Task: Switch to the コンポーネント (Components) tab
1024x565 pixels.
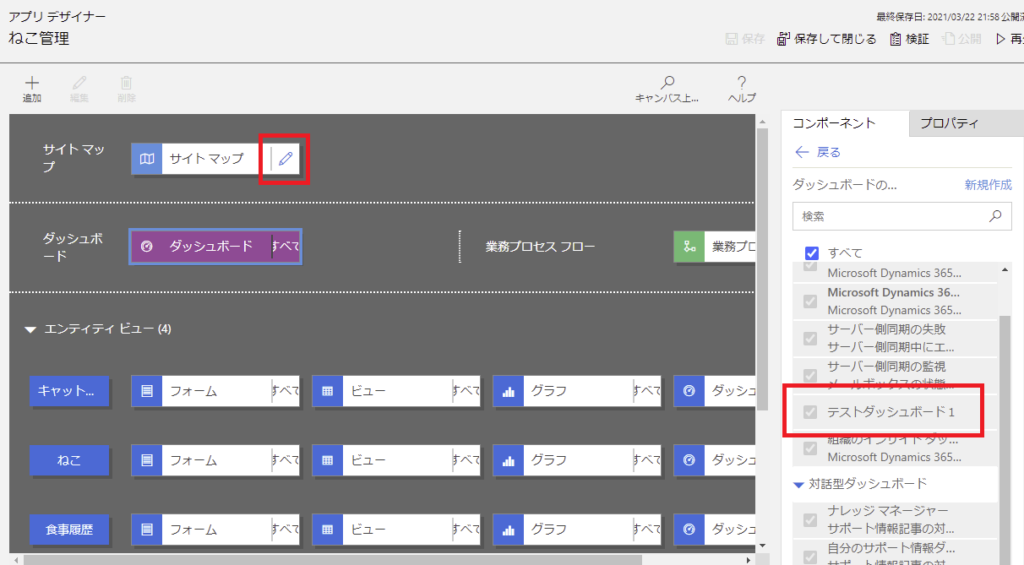Action: point(845,123)
